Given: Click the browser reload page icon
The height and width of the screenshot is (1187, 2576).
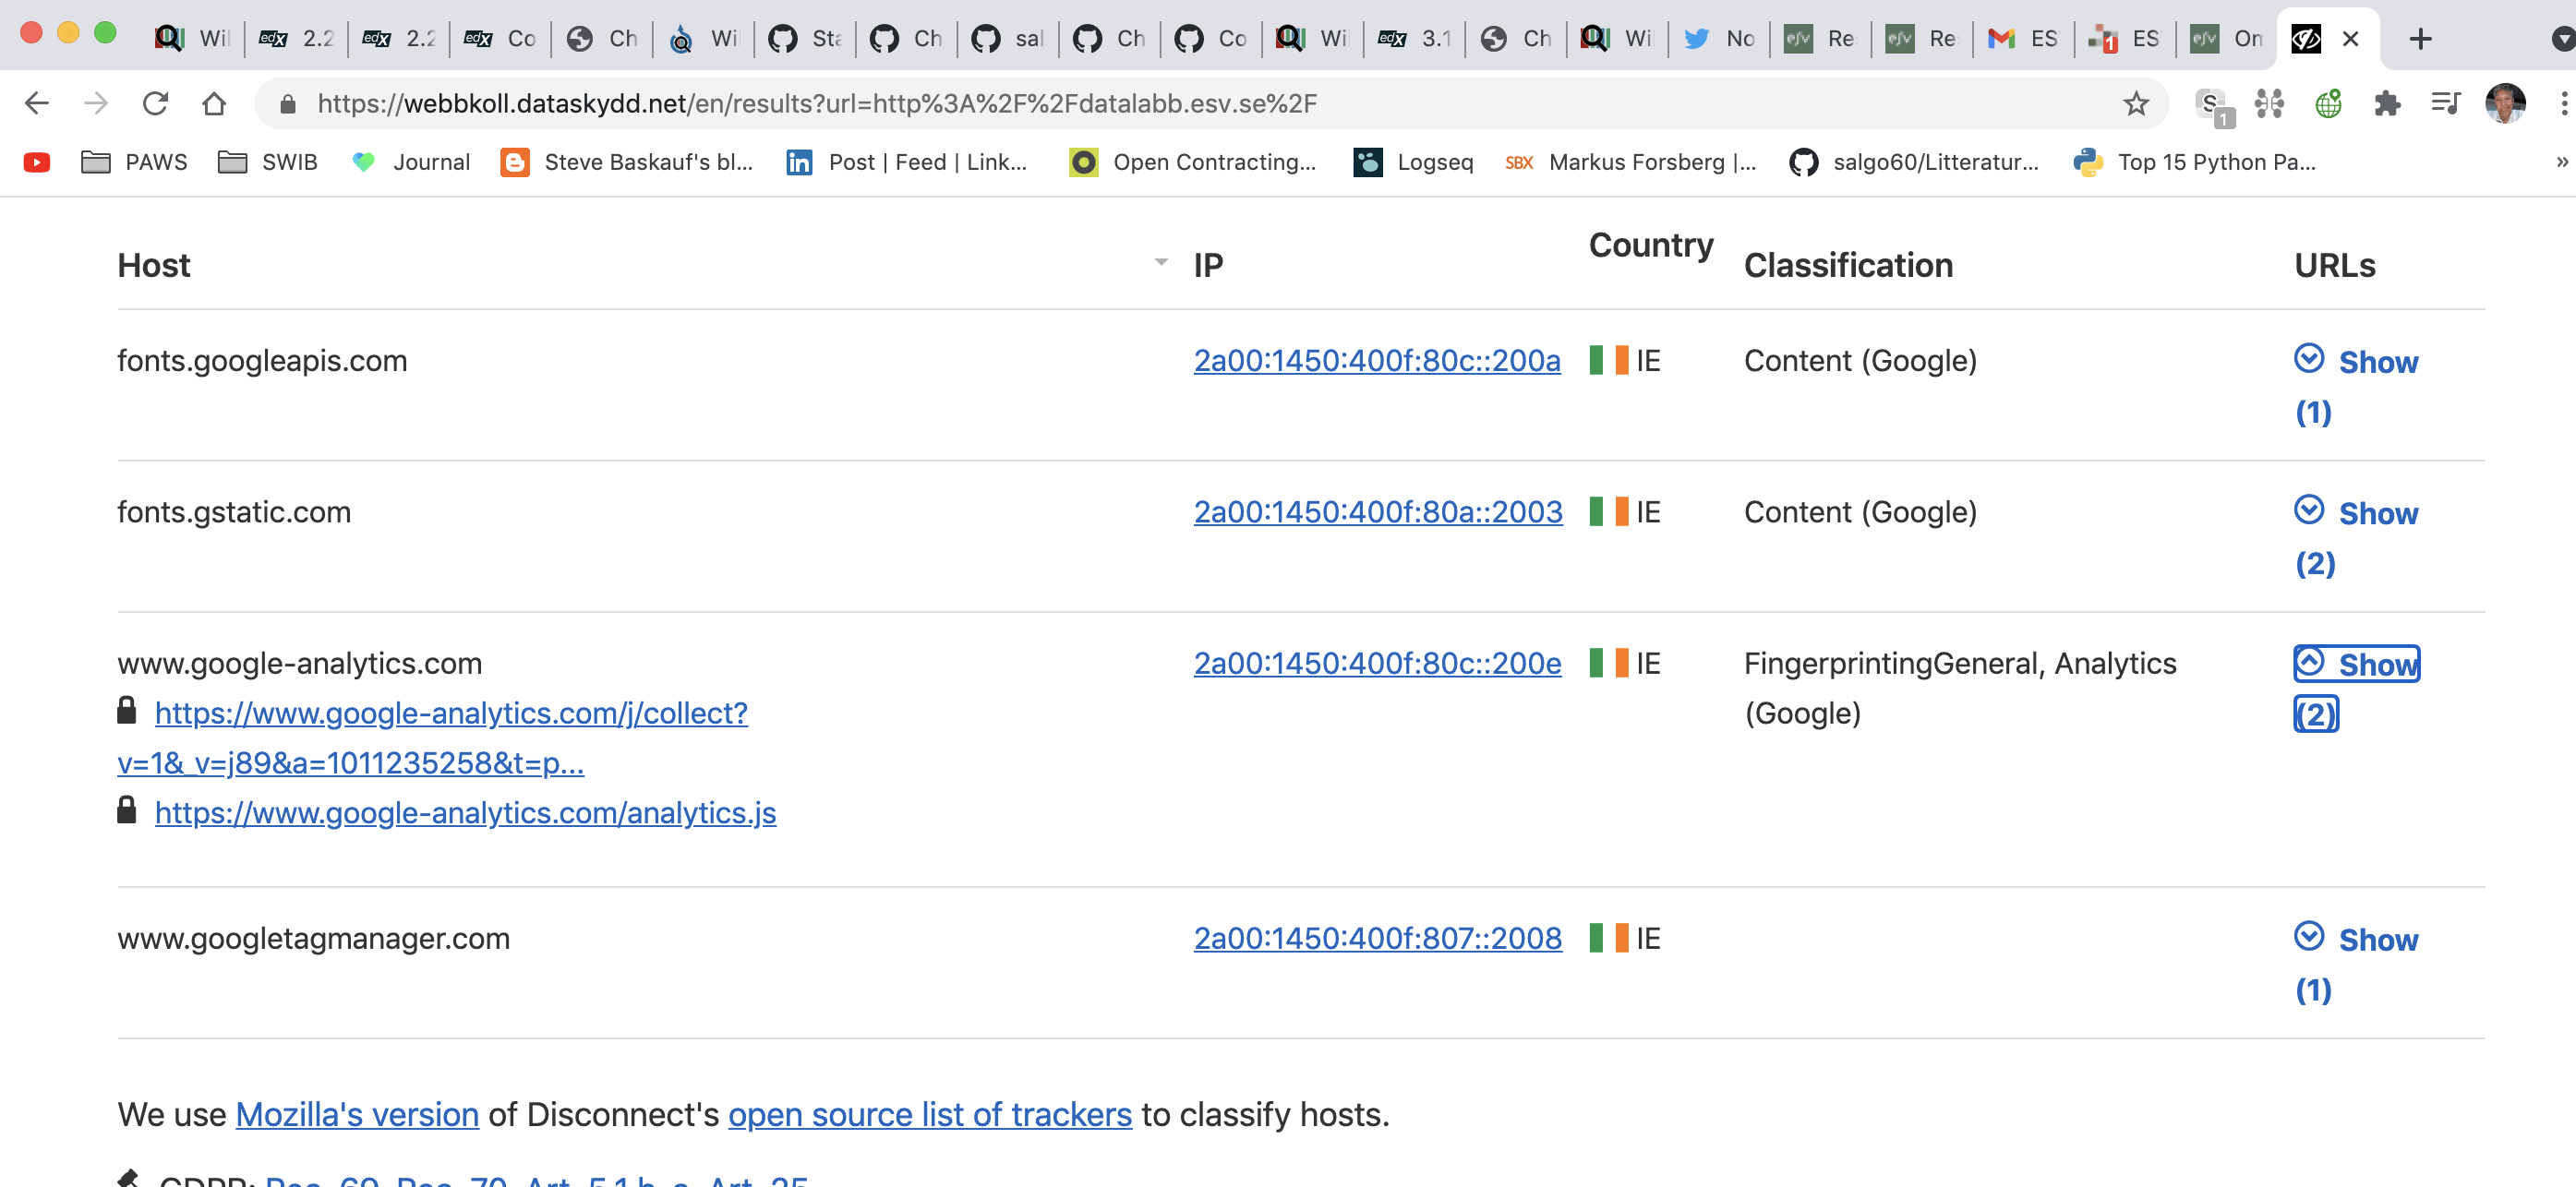Looking at the screenshot, I should click(155, 103).
